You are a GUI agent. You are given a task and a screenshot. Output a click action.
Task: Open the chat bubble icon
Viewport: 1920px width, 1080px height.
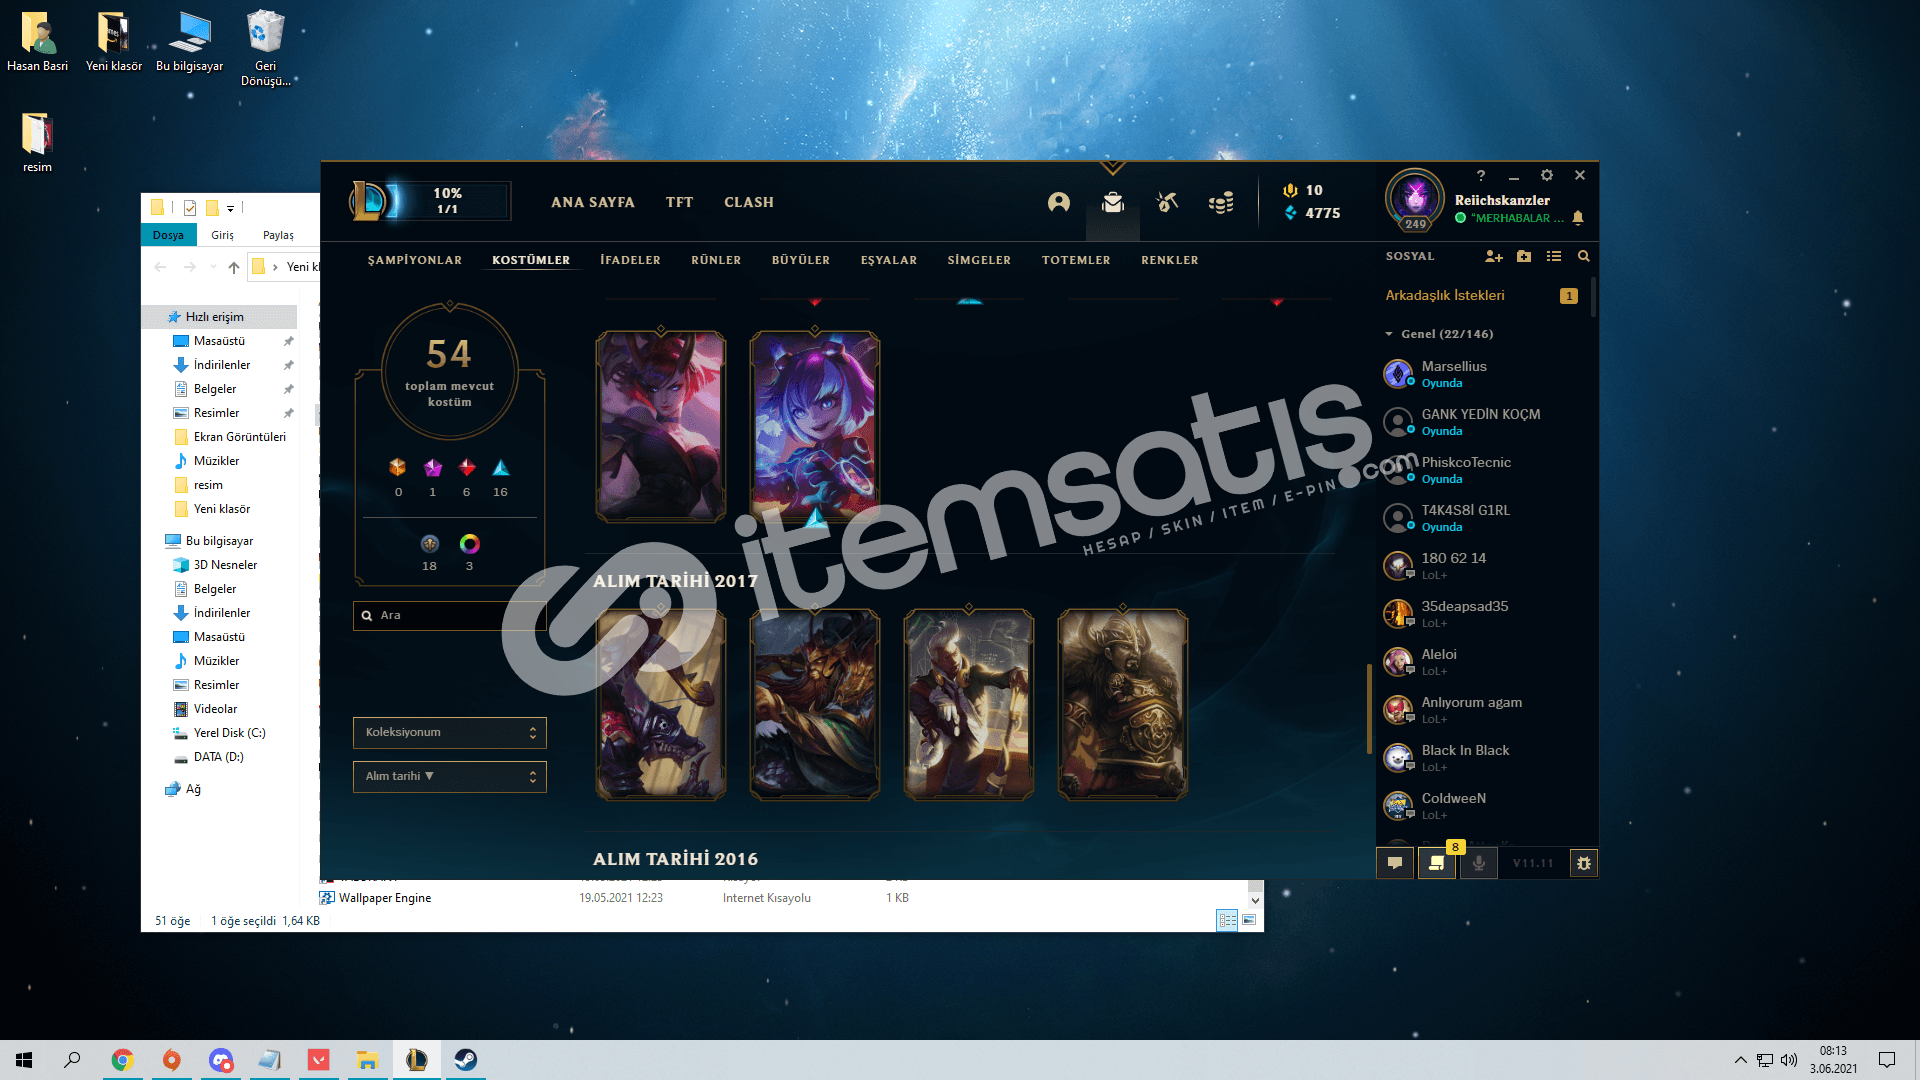(1395, 863)
